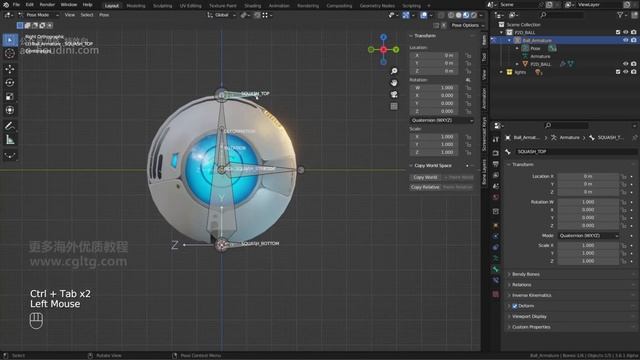Select rendered viewport shading icon
This screenshot has width=640, height=360.
[x=474, y=15]
